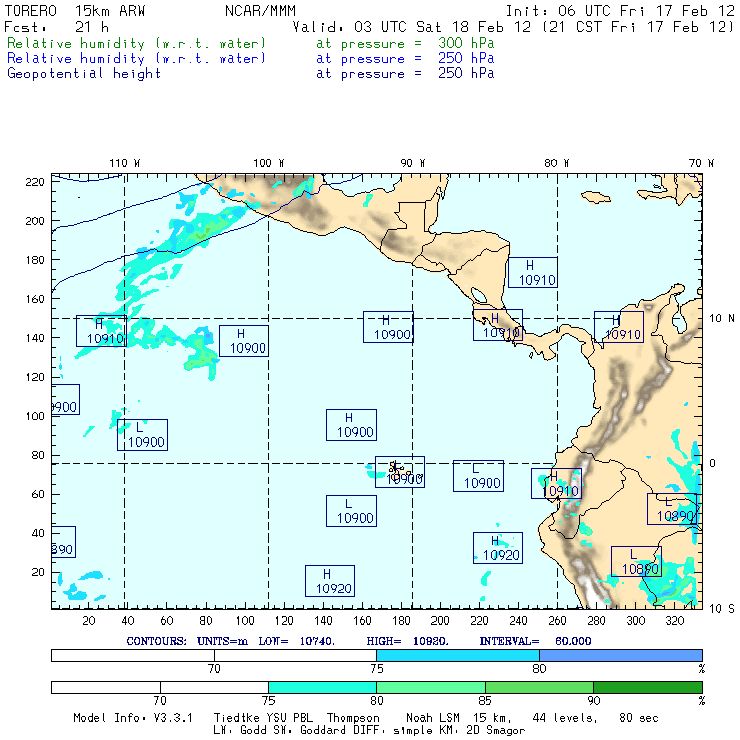Click 'Thompson' in the model info line
Screen dimensions: 740x740
point(353,718)
